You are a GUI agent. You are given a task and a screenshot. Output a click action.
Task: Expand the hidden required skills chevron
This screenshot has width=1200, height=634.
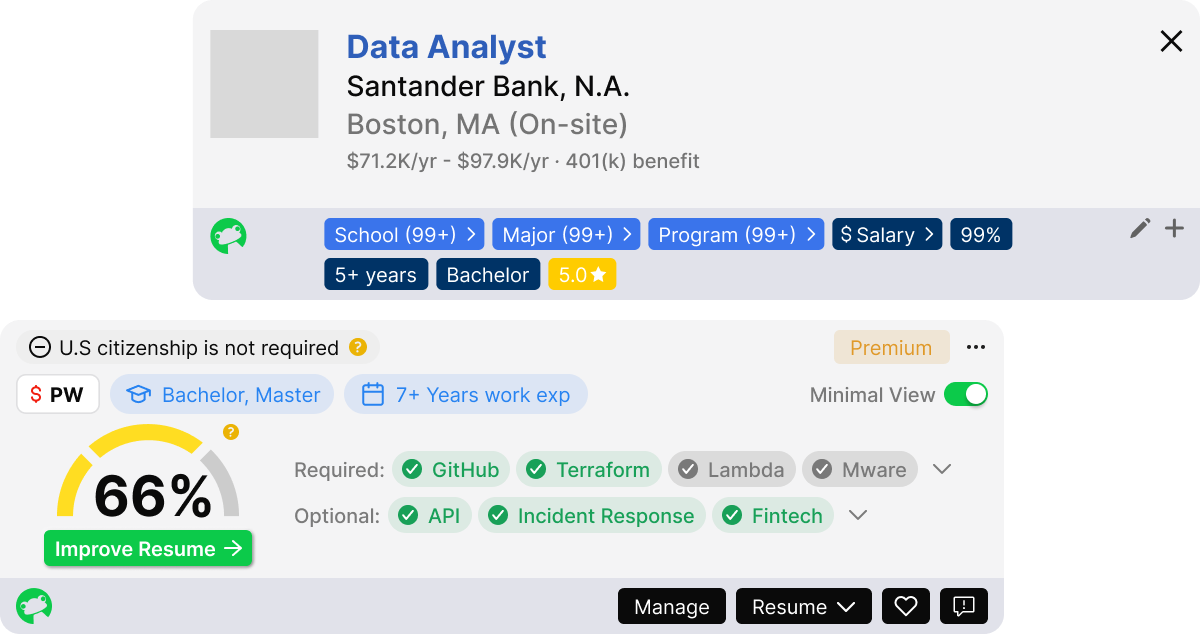tap(941, 469)
